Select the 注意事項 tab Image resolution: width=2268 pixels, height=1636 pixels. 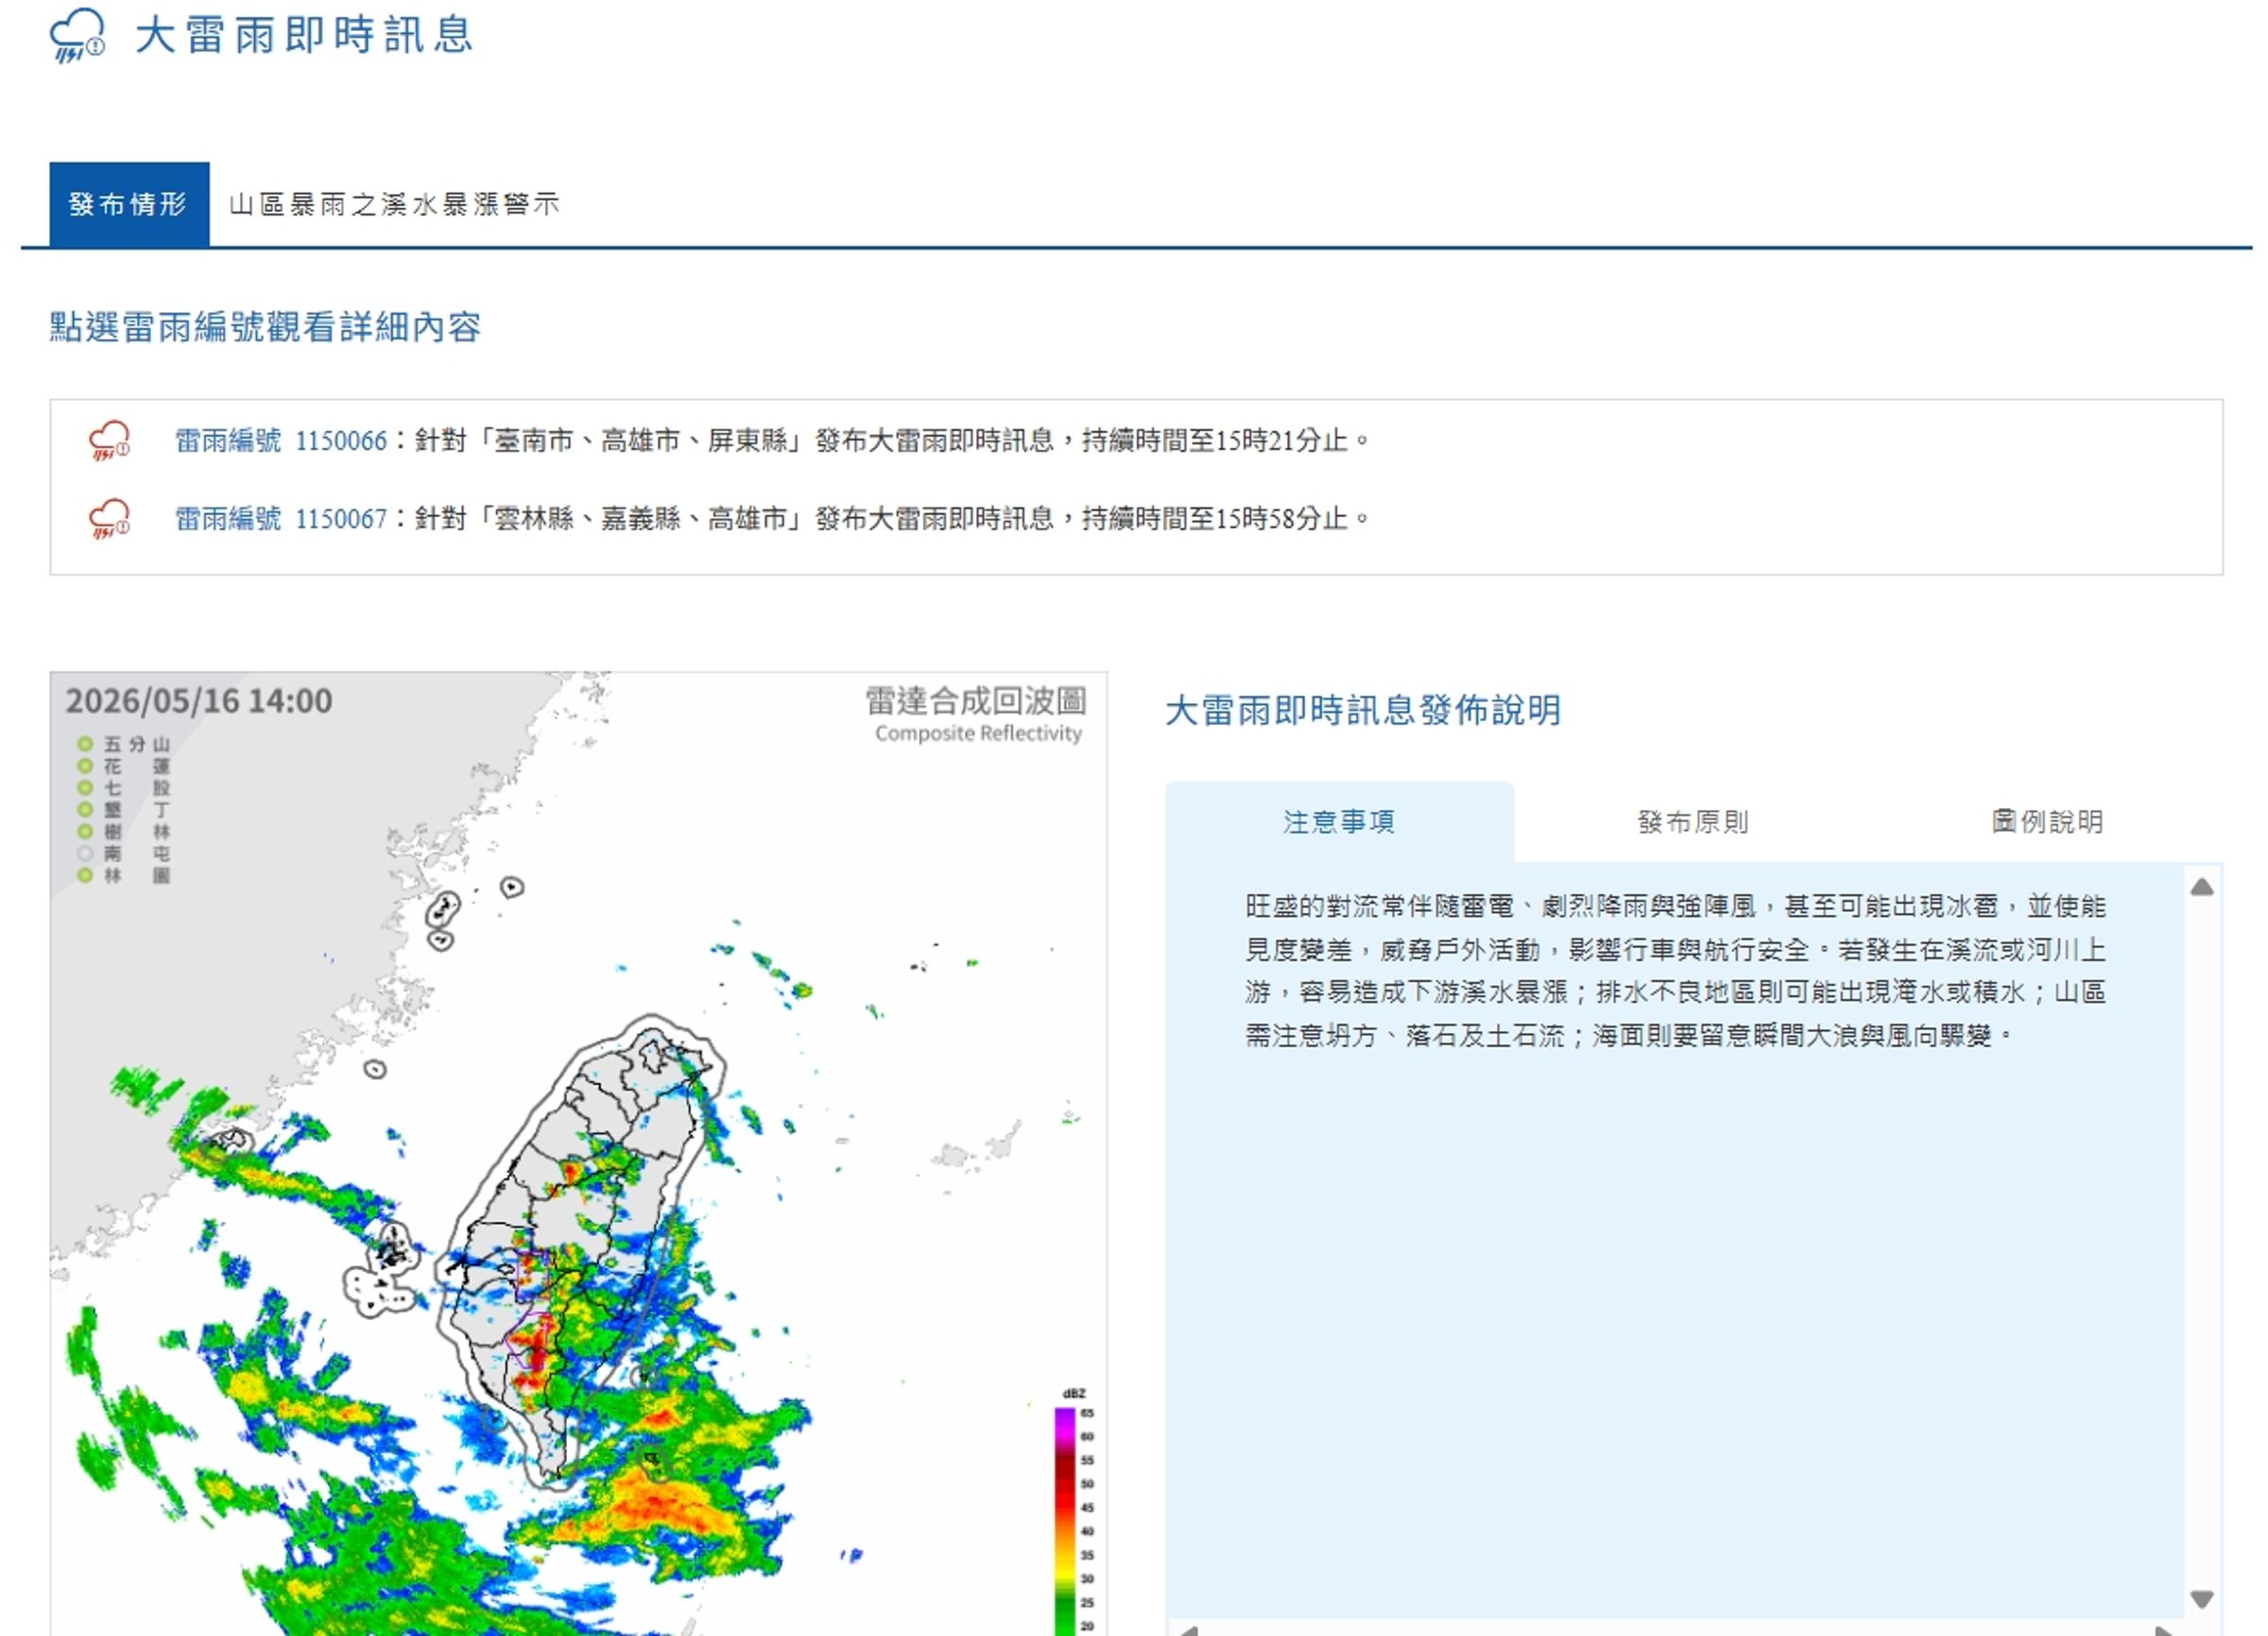tap(1339, 822)
